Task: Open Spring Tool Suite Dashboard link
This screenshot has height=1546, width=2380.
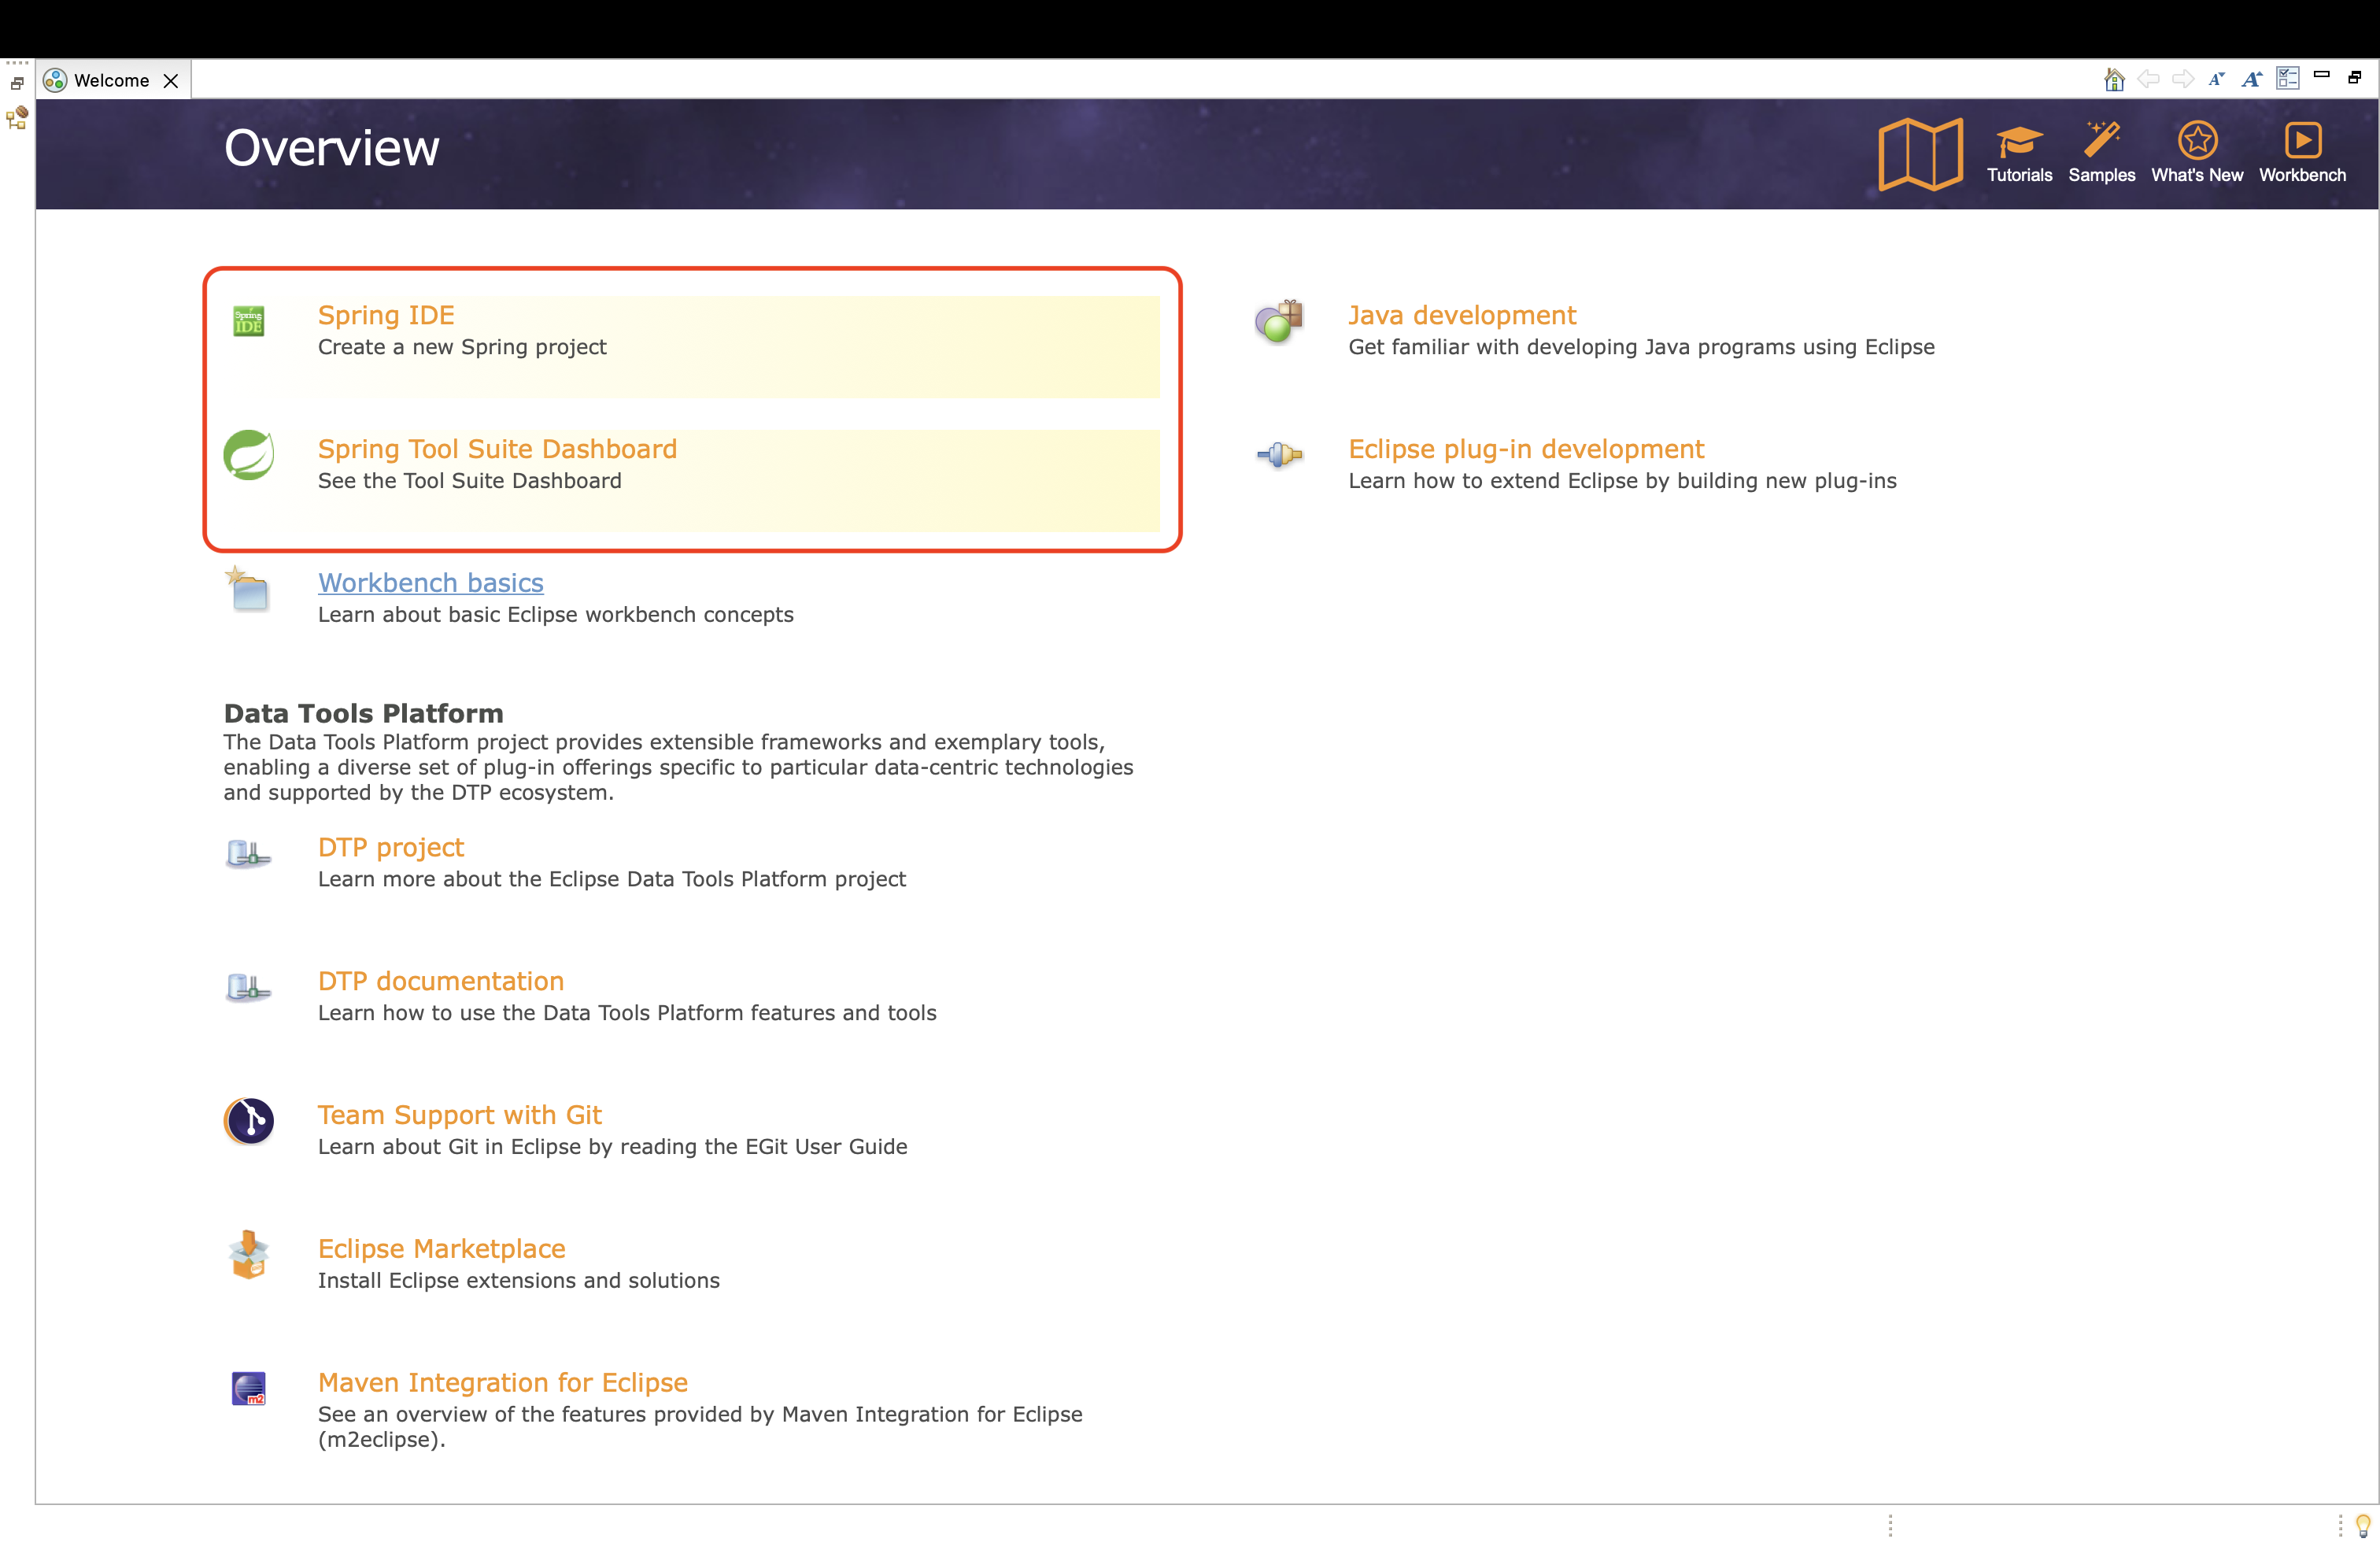Action: point(497,449)
